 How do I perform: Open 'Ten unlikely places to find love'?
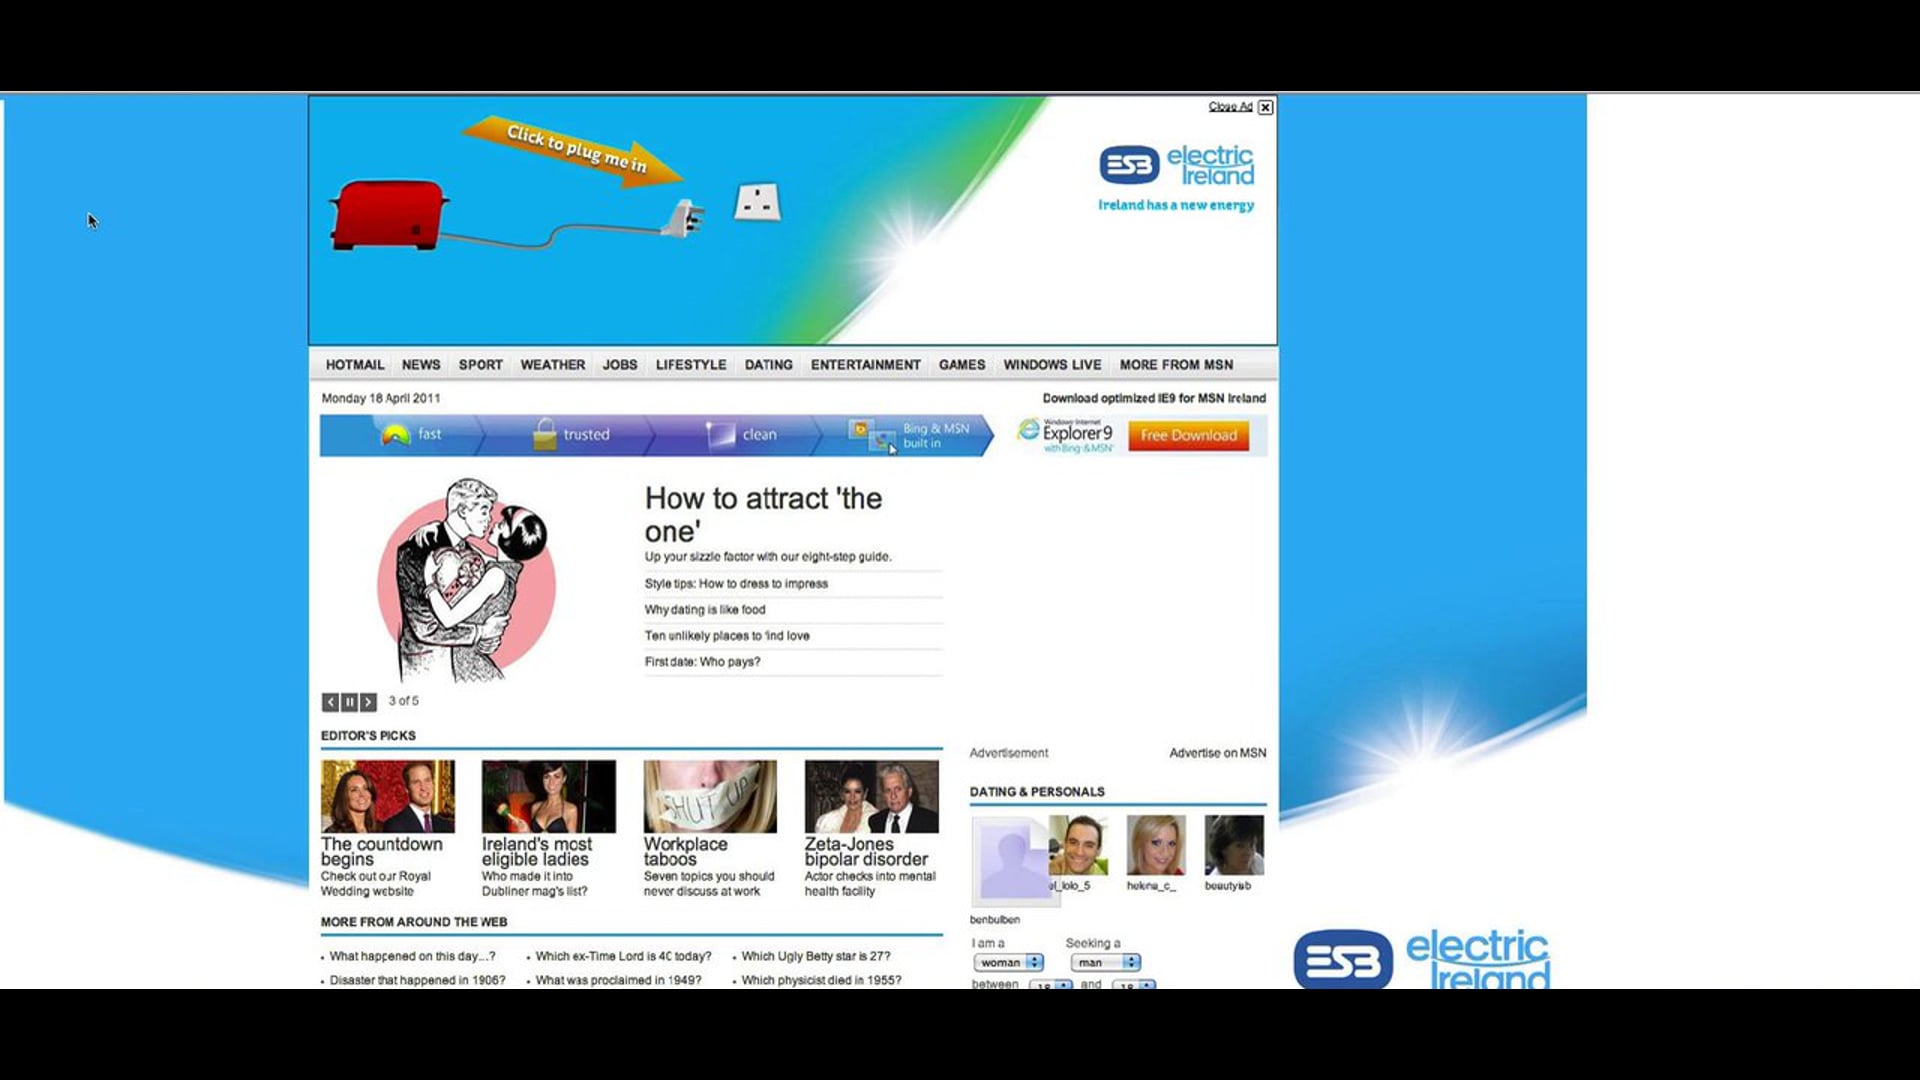tap(727, 636)
